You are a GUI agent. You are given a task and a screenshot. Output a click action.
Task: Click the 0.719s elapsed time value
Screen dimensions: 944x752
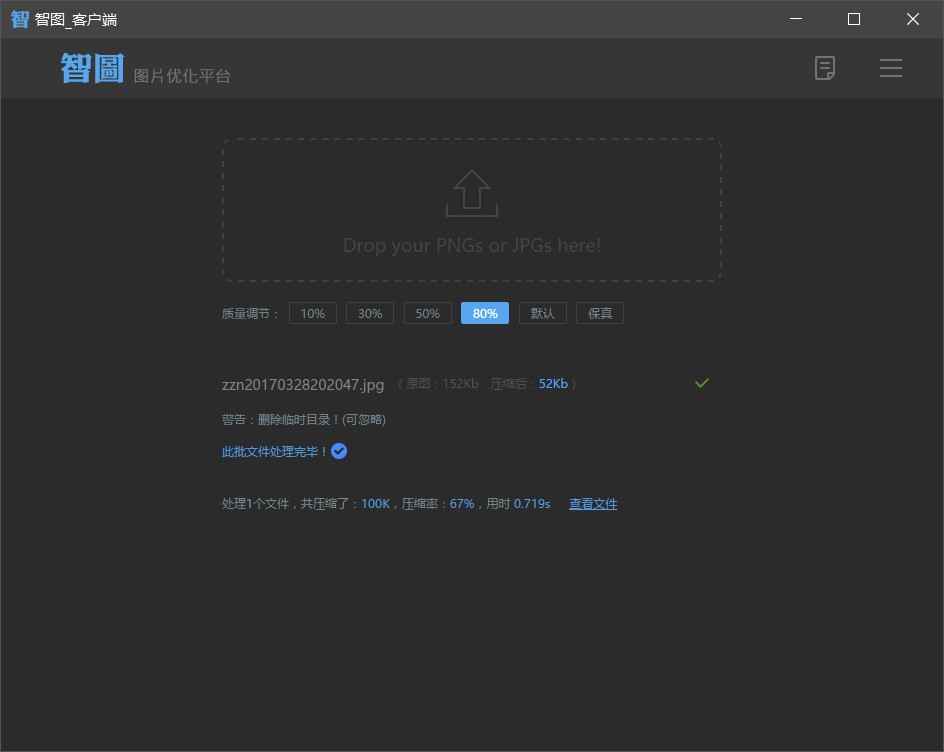point(532,503)
